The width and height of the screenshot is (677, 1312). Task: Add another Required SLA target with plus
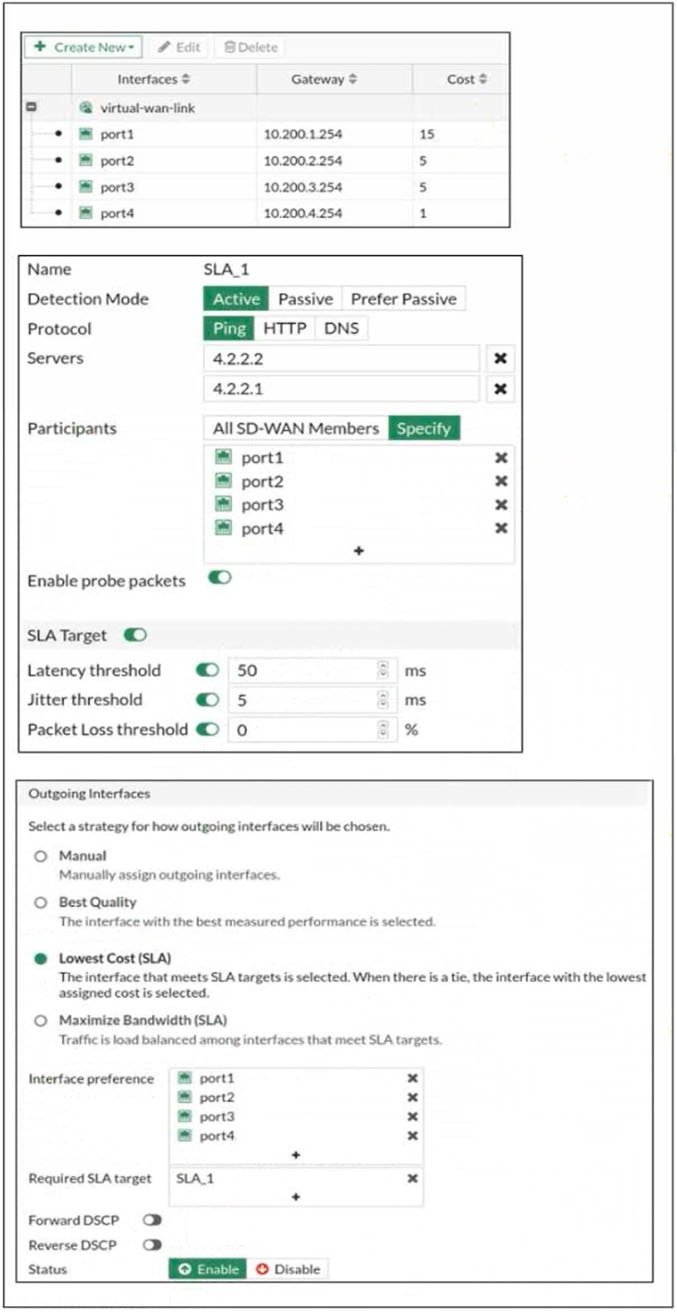(x=296, y=1197)
